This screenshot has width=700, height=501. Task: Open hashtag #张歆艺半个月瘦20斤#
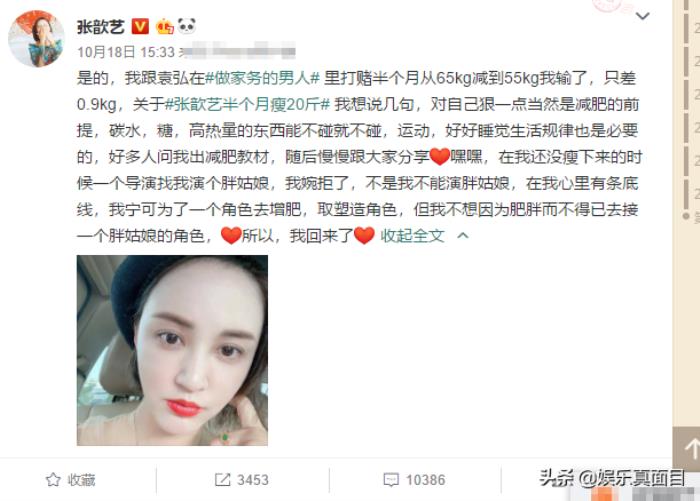tap(247, 104)
